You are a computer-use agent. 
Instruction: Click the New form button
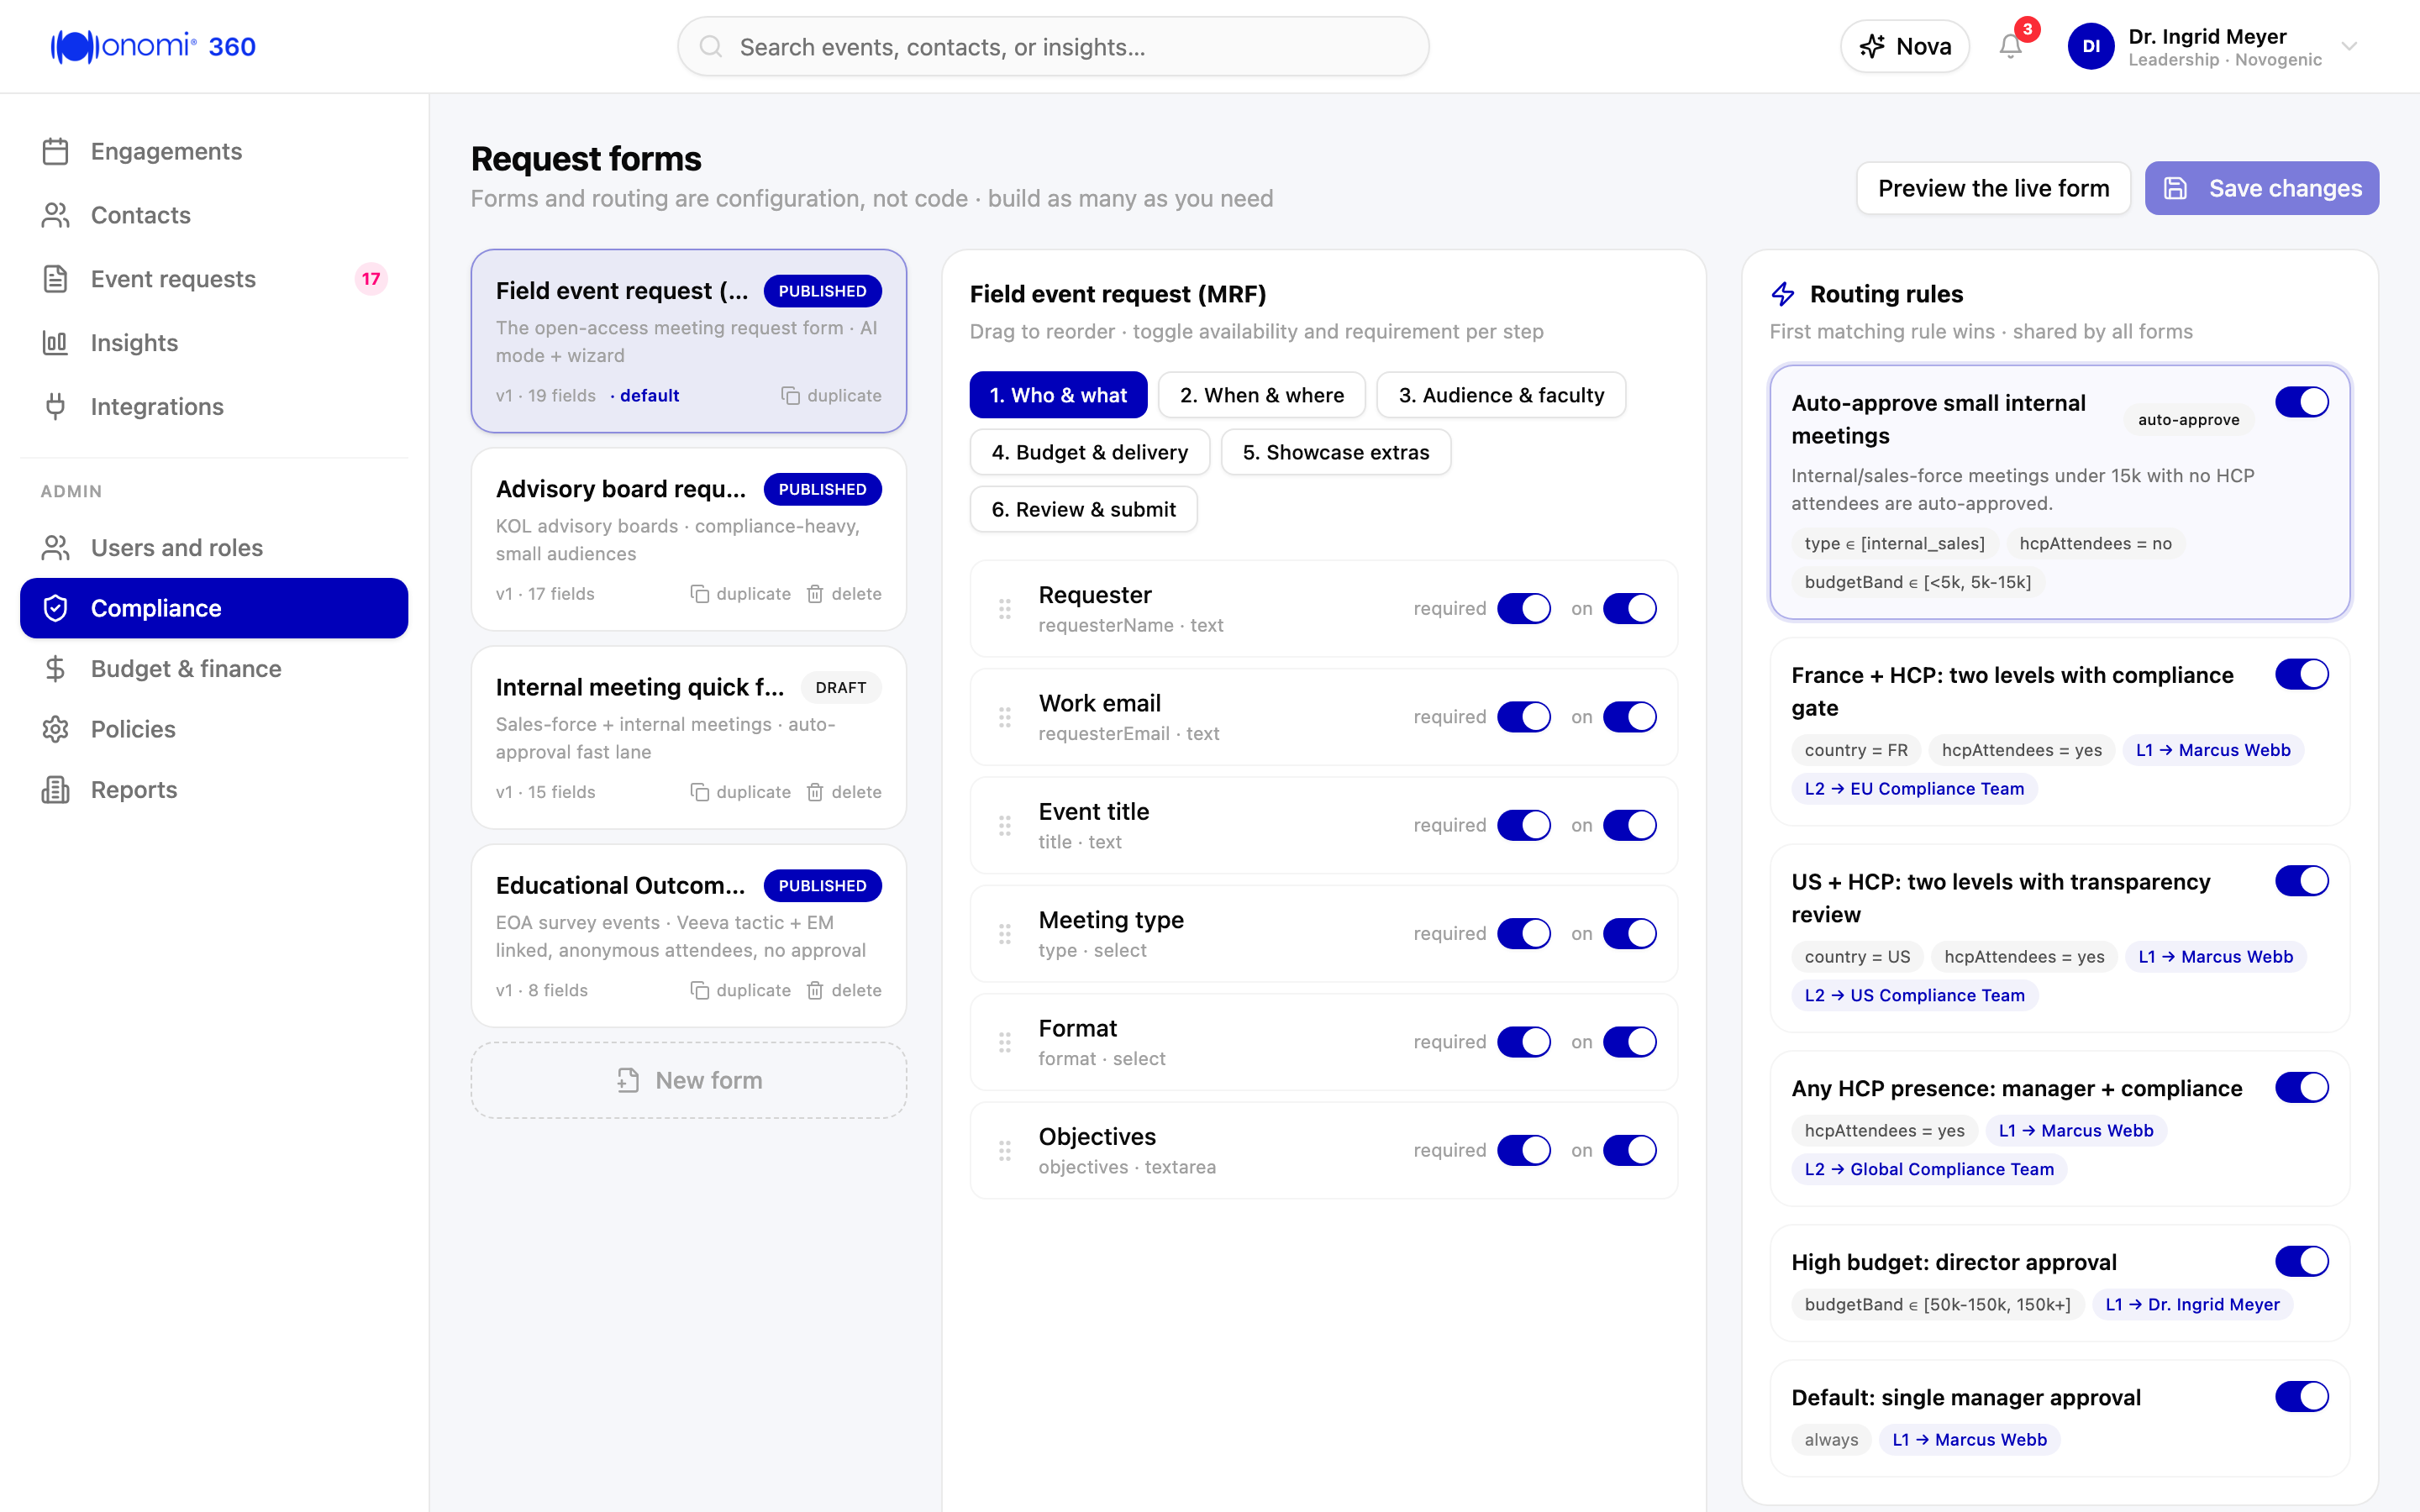coord(689,1080)
